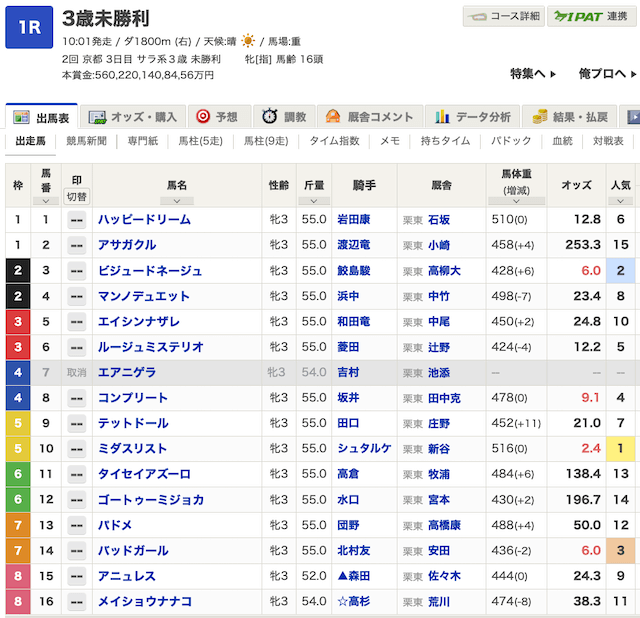
Task: Switch to the 予想 tab
Action: (217, 117)
